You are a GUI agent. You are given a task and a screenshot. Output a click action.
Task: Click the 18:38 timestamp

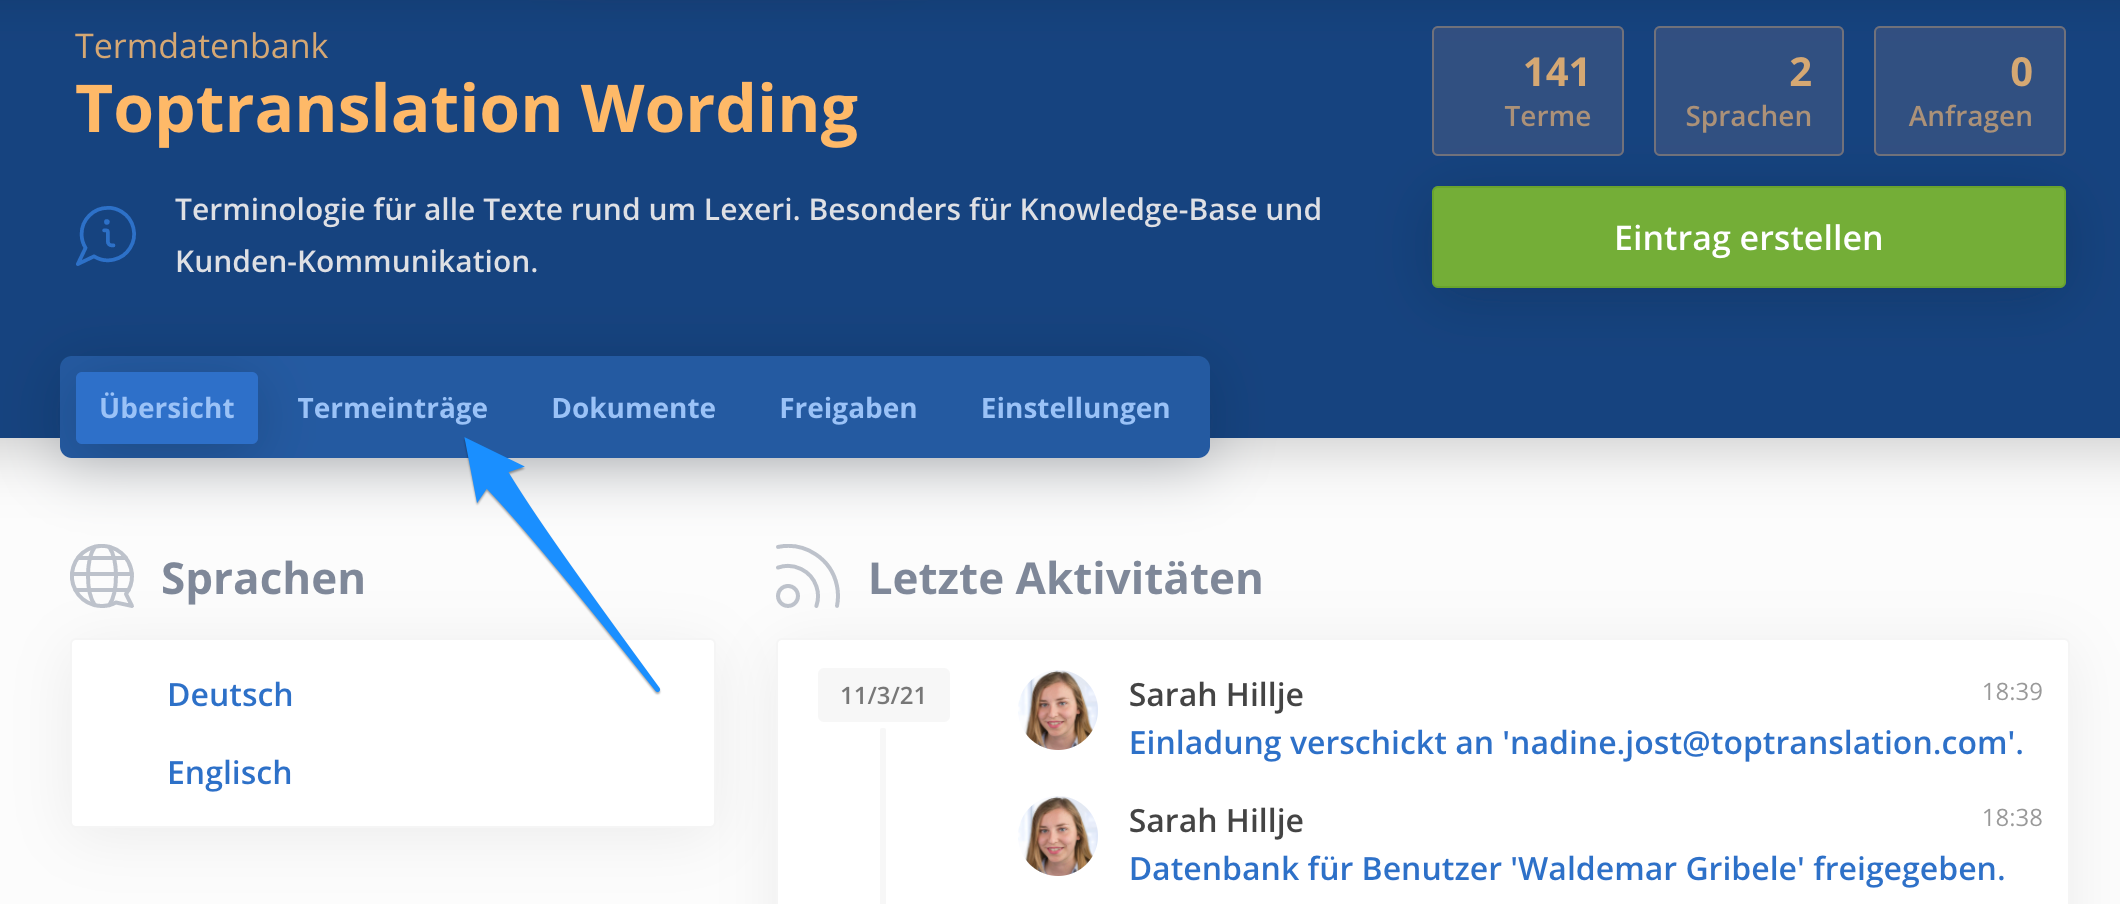click(2012, 818)
